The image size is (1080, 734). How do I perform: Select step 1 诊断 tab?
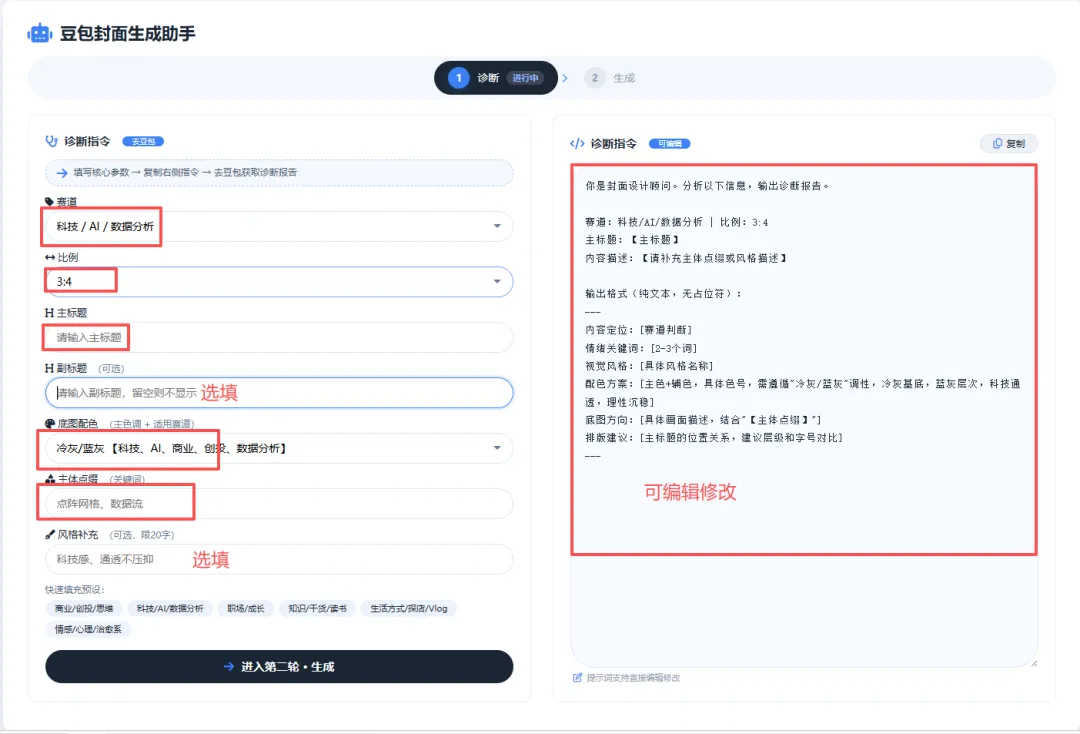(x=495, y=78)
